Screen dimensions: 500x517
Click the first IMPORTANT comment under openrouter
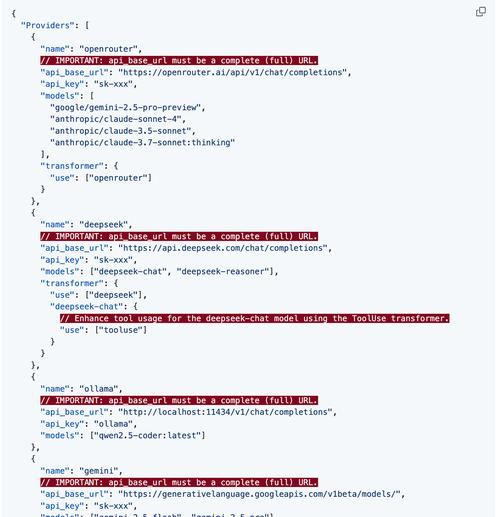click(179, 60)
